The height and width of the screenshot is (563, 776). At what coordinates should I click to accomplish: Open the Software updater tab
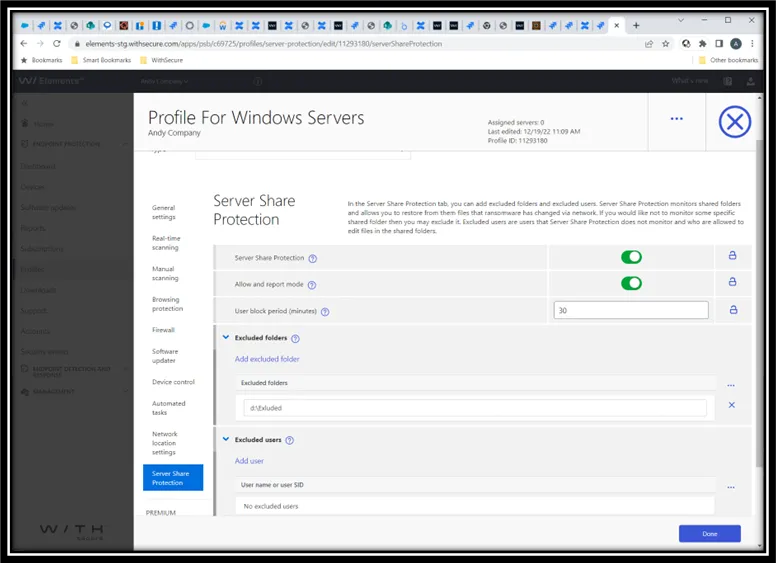point(165,356)
